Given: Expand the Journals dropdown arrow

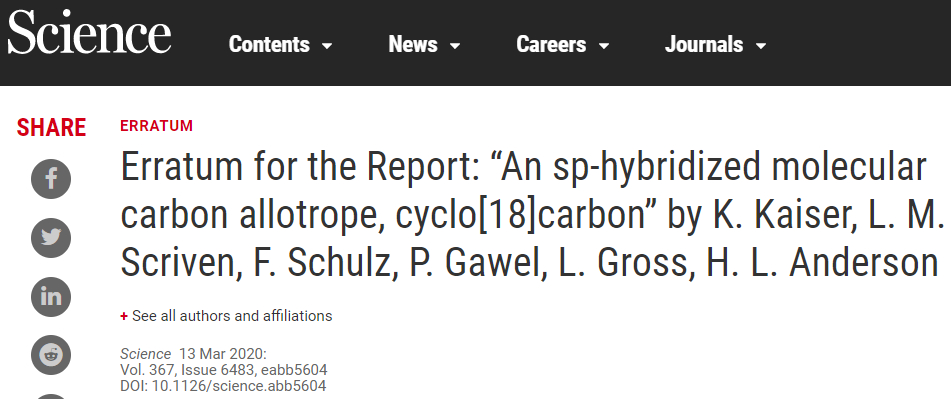Looking at the screenshot, I should (761, 45).
